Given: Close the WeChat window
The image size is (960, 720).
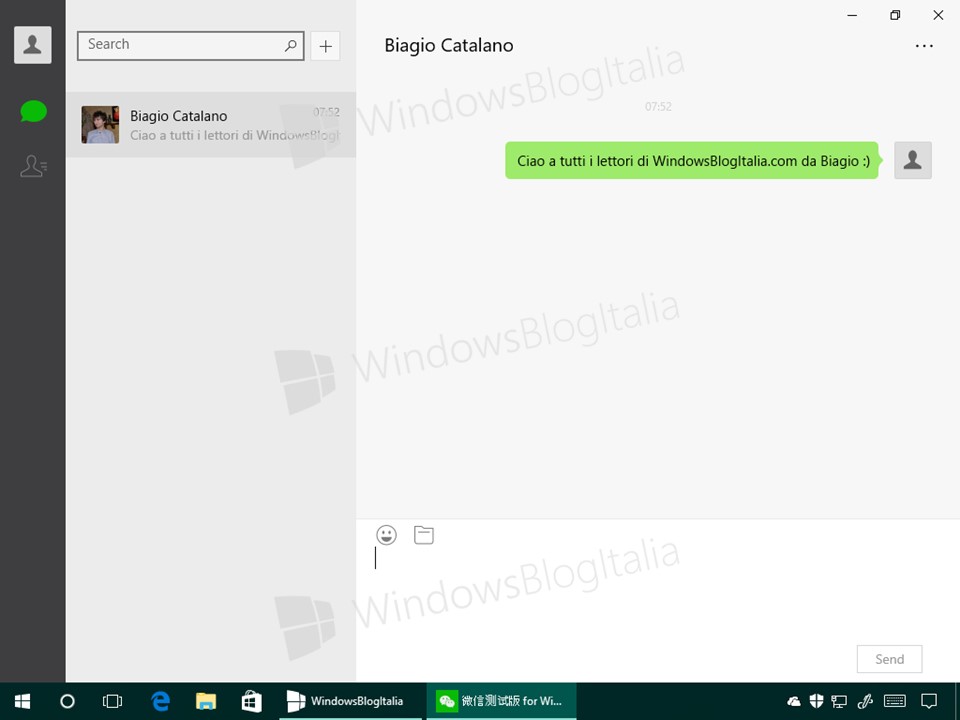Looking at the screenshot, I should pos(938,15).
